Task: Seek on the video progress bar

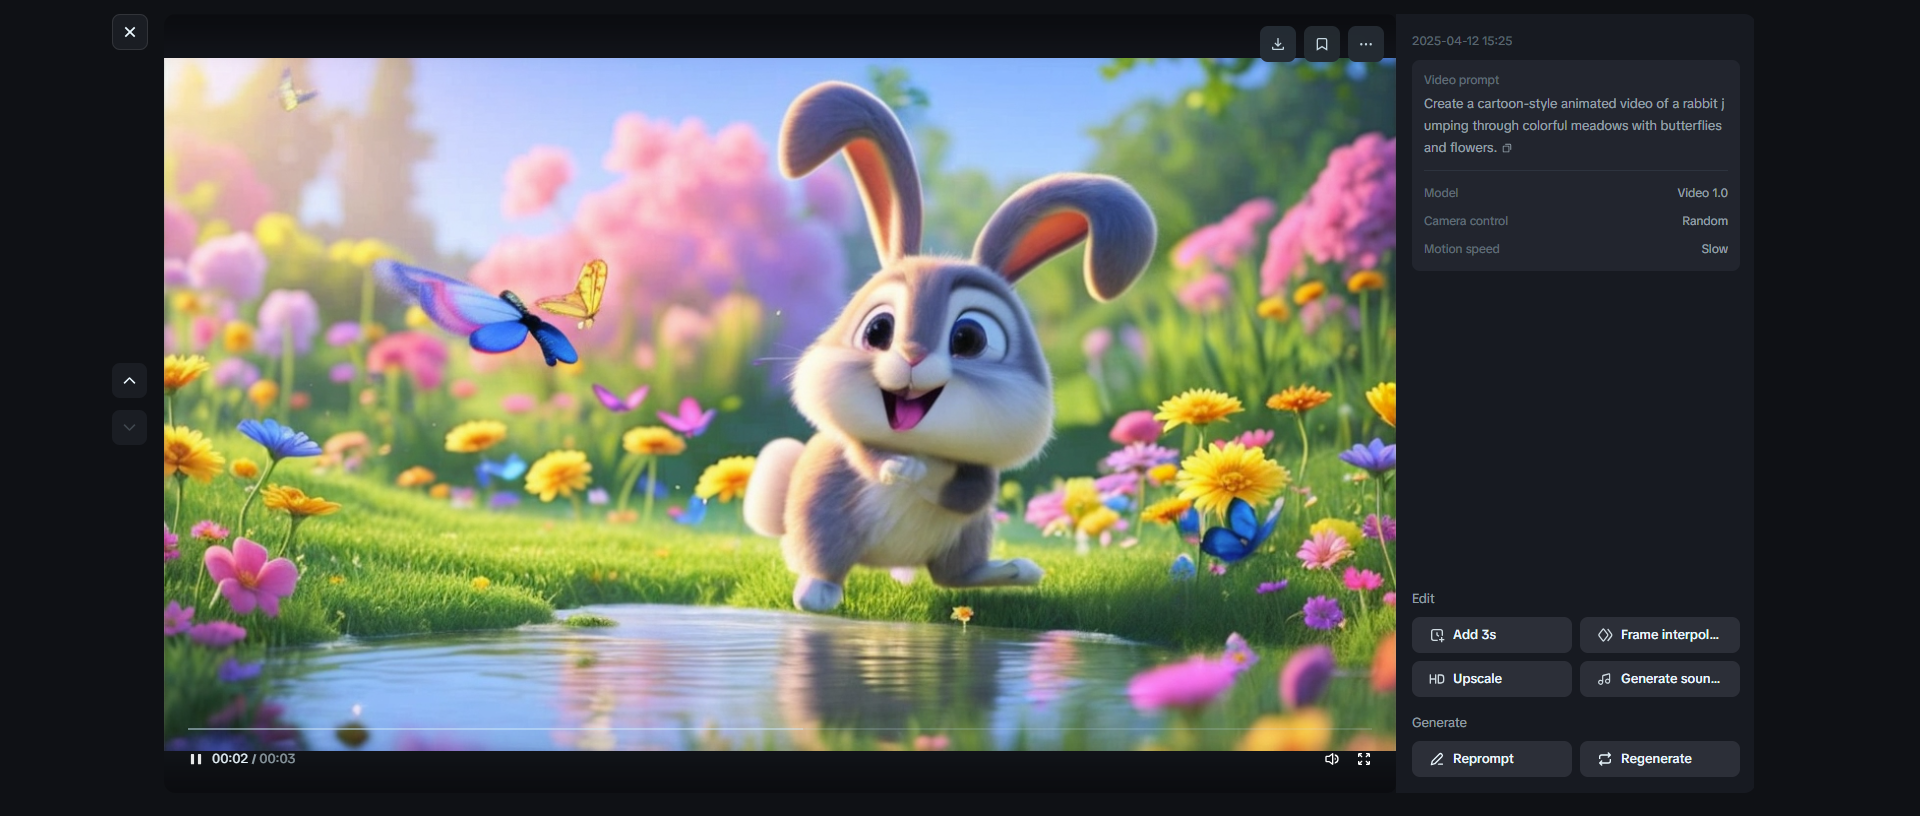Action: (780, 729)
